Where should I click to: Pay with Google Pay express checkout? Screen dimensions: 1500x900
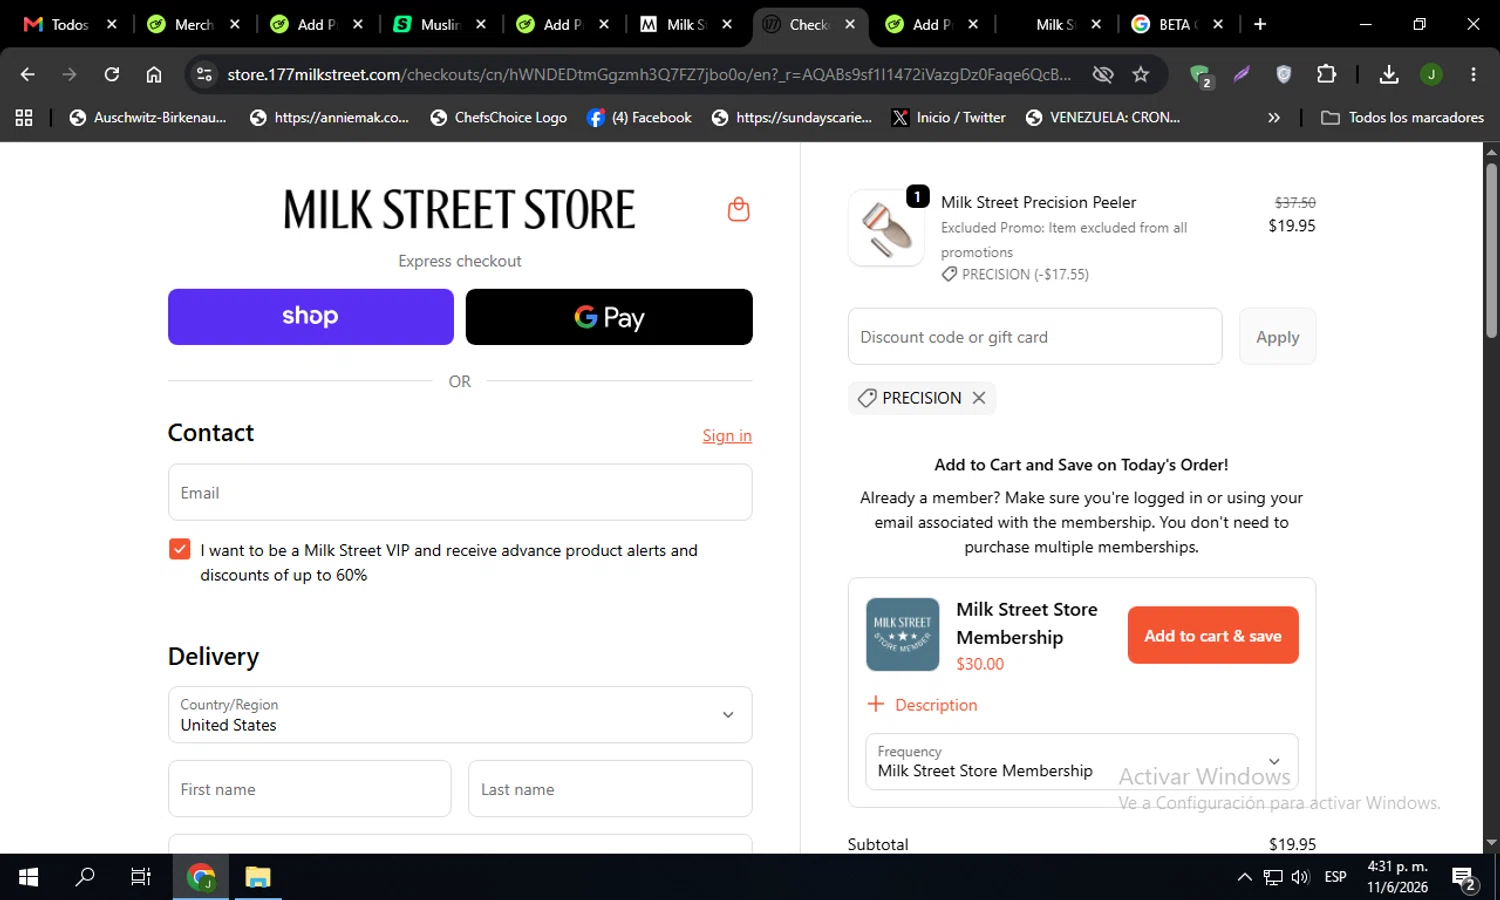point(609,317)
